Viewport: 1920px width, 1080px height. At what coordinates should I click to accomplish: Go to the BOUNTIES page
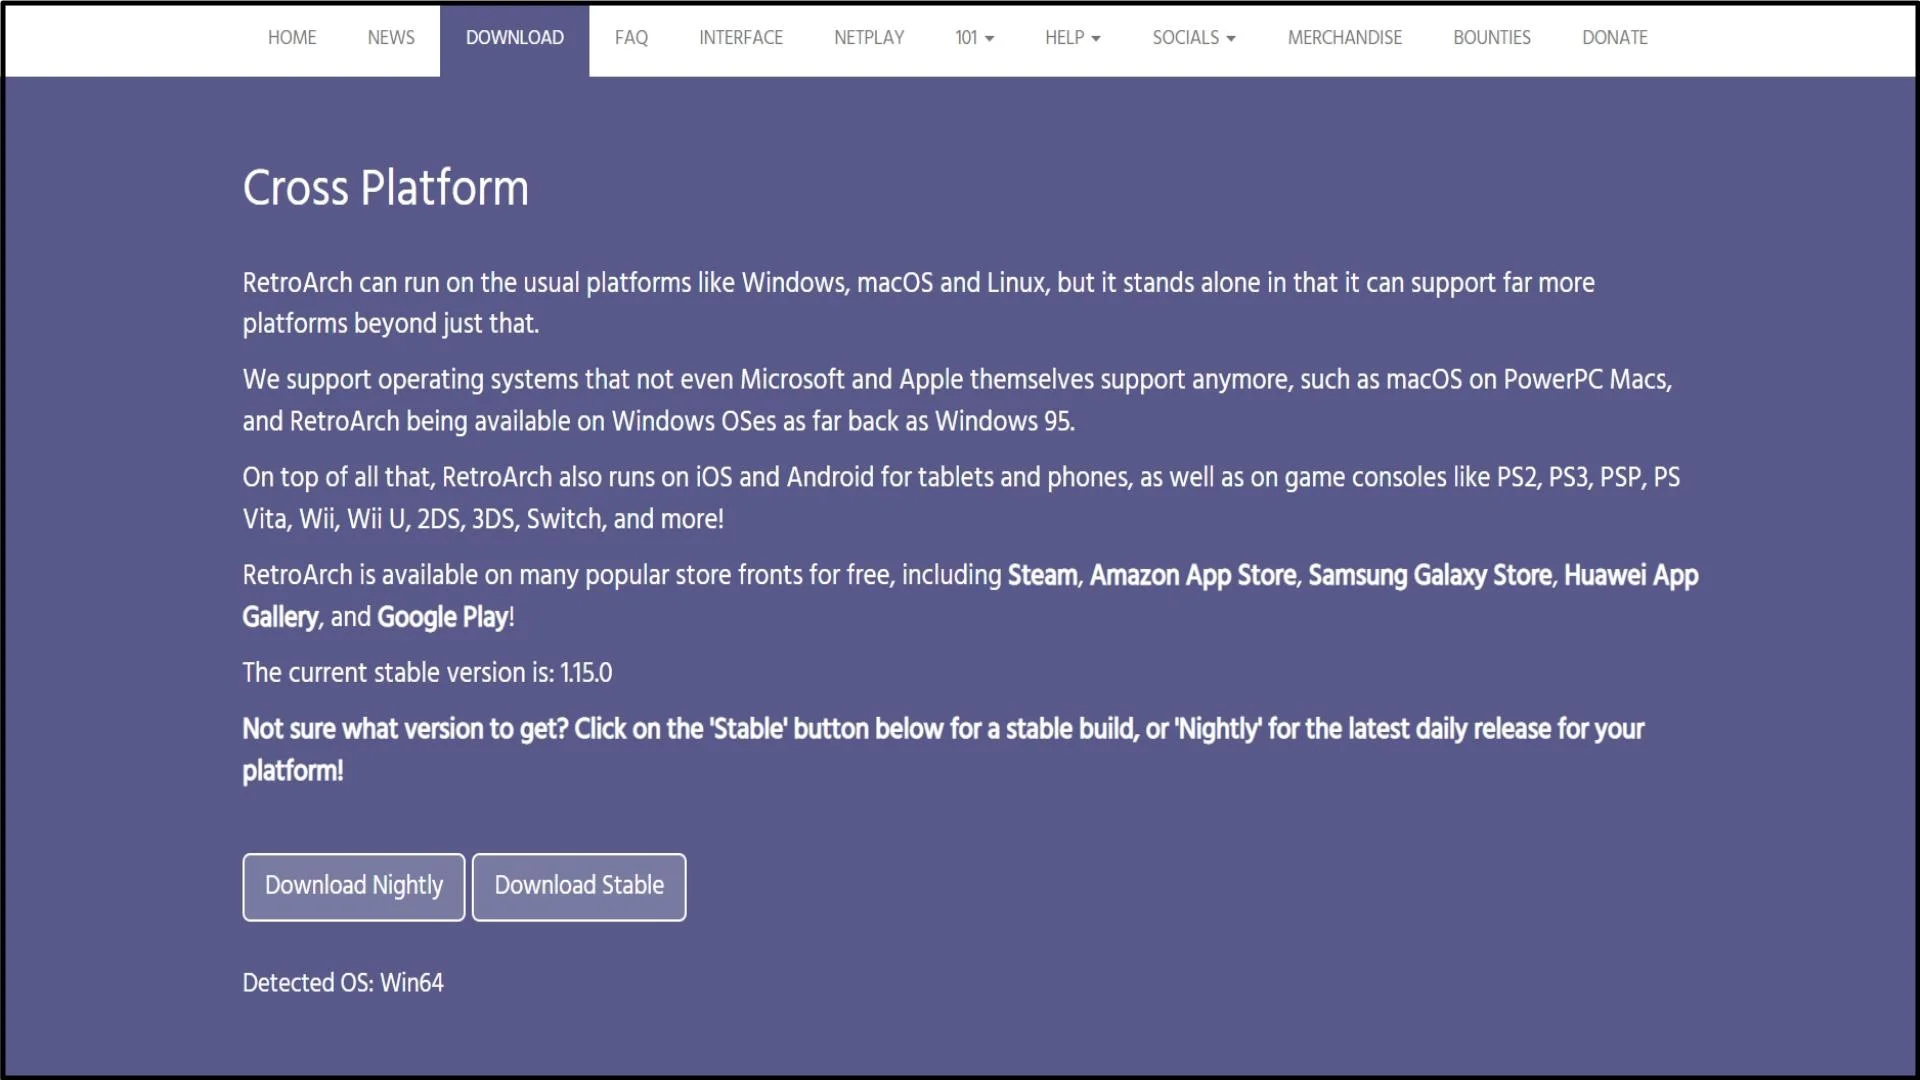(1491, 38)
